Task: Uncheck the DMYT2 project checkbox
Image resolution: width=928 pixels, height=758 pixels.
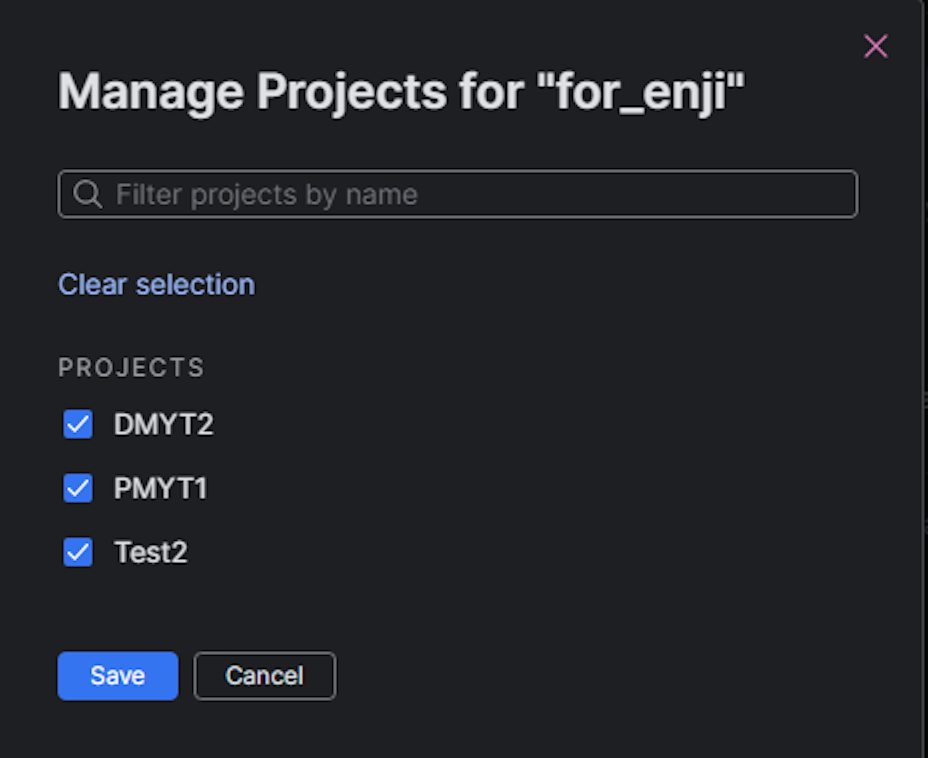Action: (78, 424)
